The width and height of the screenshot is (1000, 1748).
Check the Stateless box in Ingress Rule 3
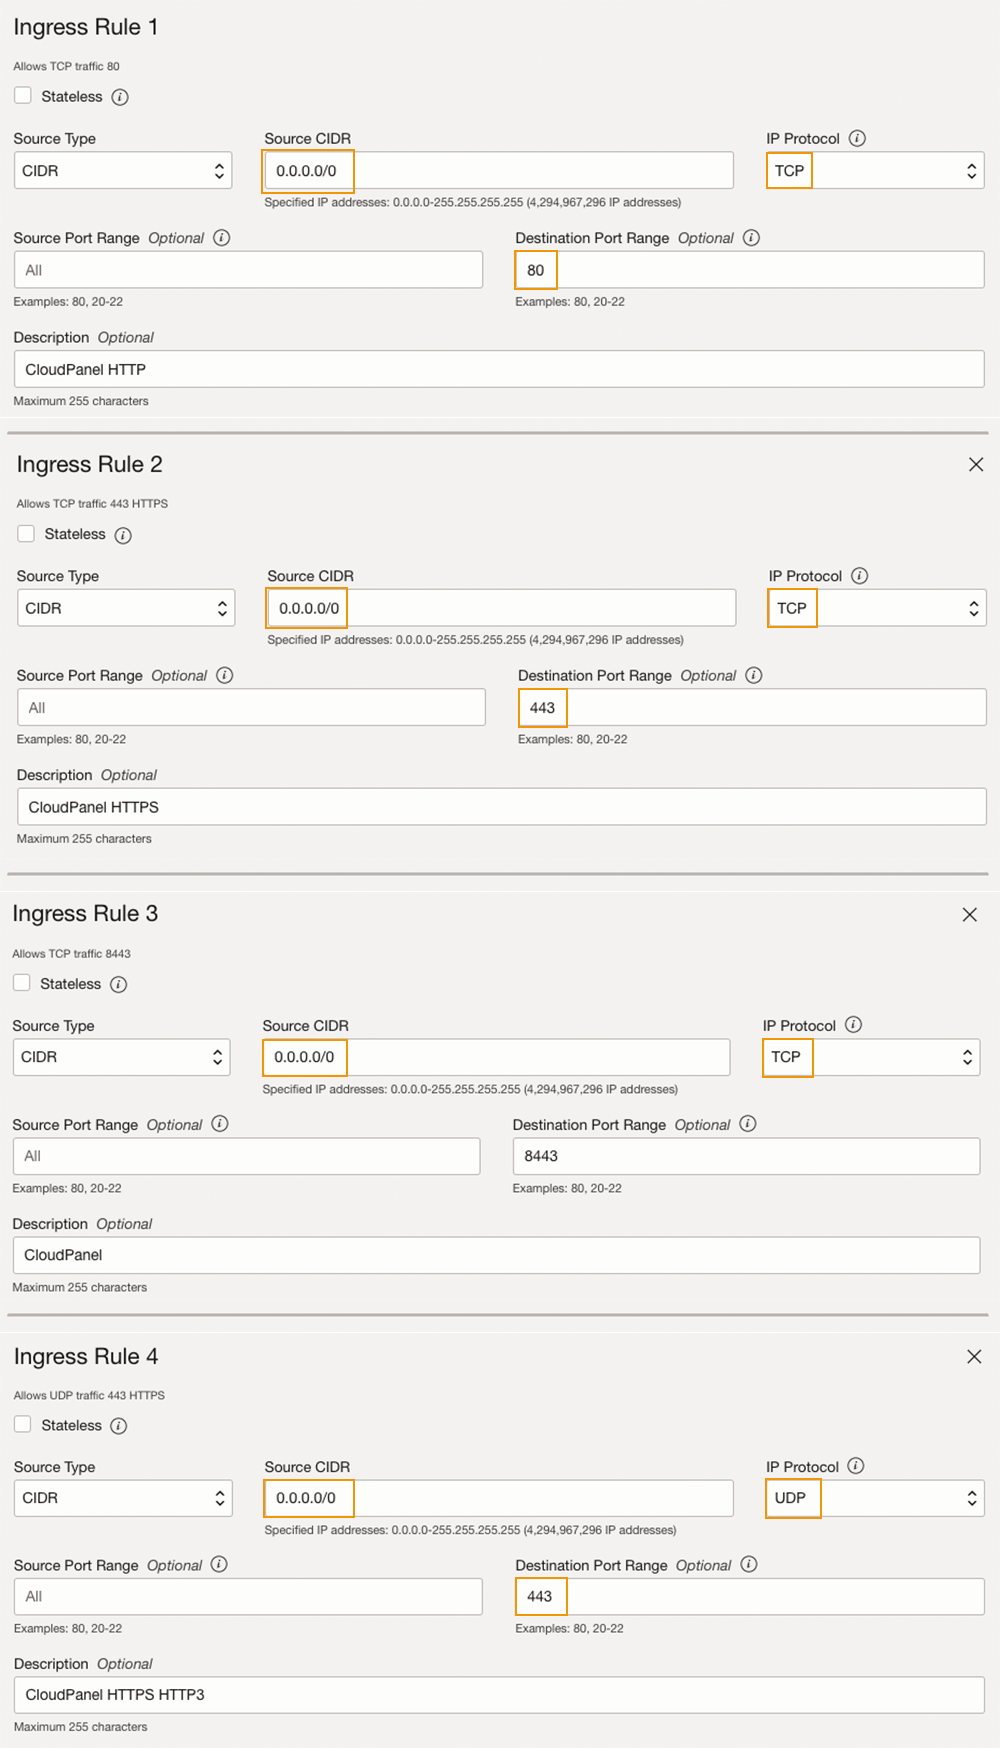tap(22, 983)
